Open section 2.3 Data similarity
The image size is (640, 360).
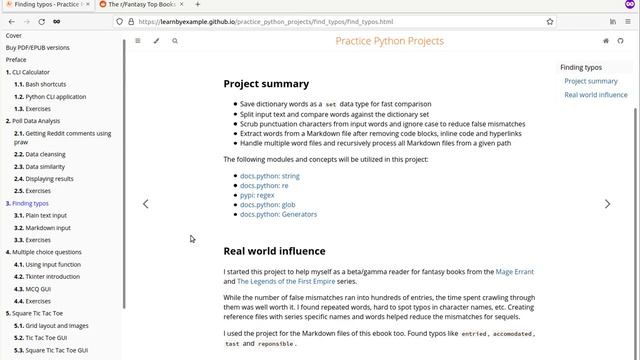click(x=39, y=167)
